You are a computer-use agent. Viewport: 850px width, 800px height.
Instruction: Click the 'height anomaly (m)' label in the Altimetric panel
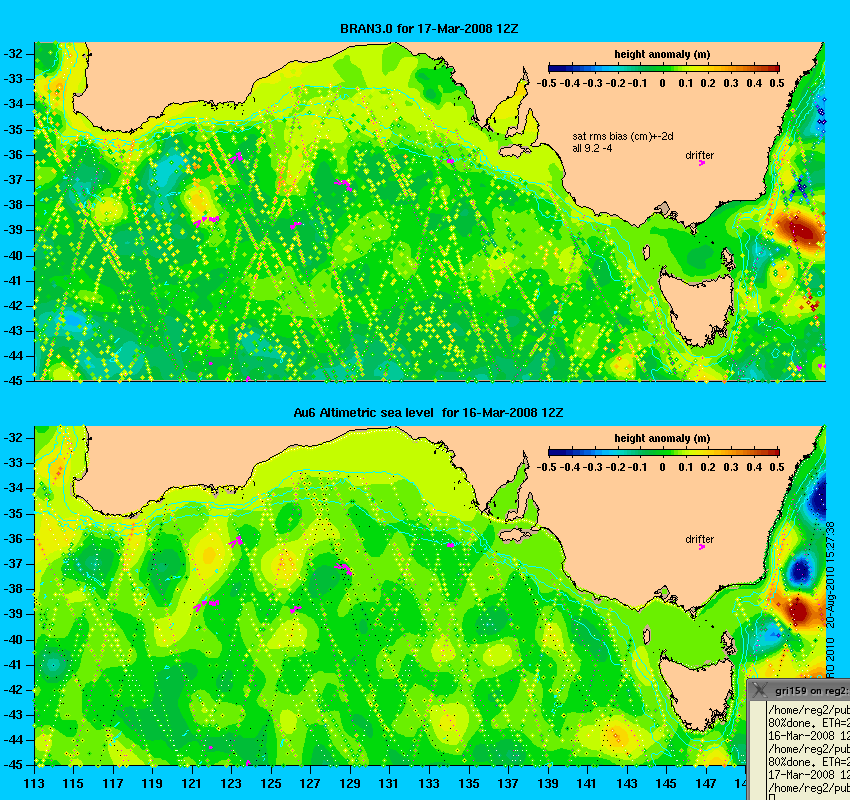(662, 438)
